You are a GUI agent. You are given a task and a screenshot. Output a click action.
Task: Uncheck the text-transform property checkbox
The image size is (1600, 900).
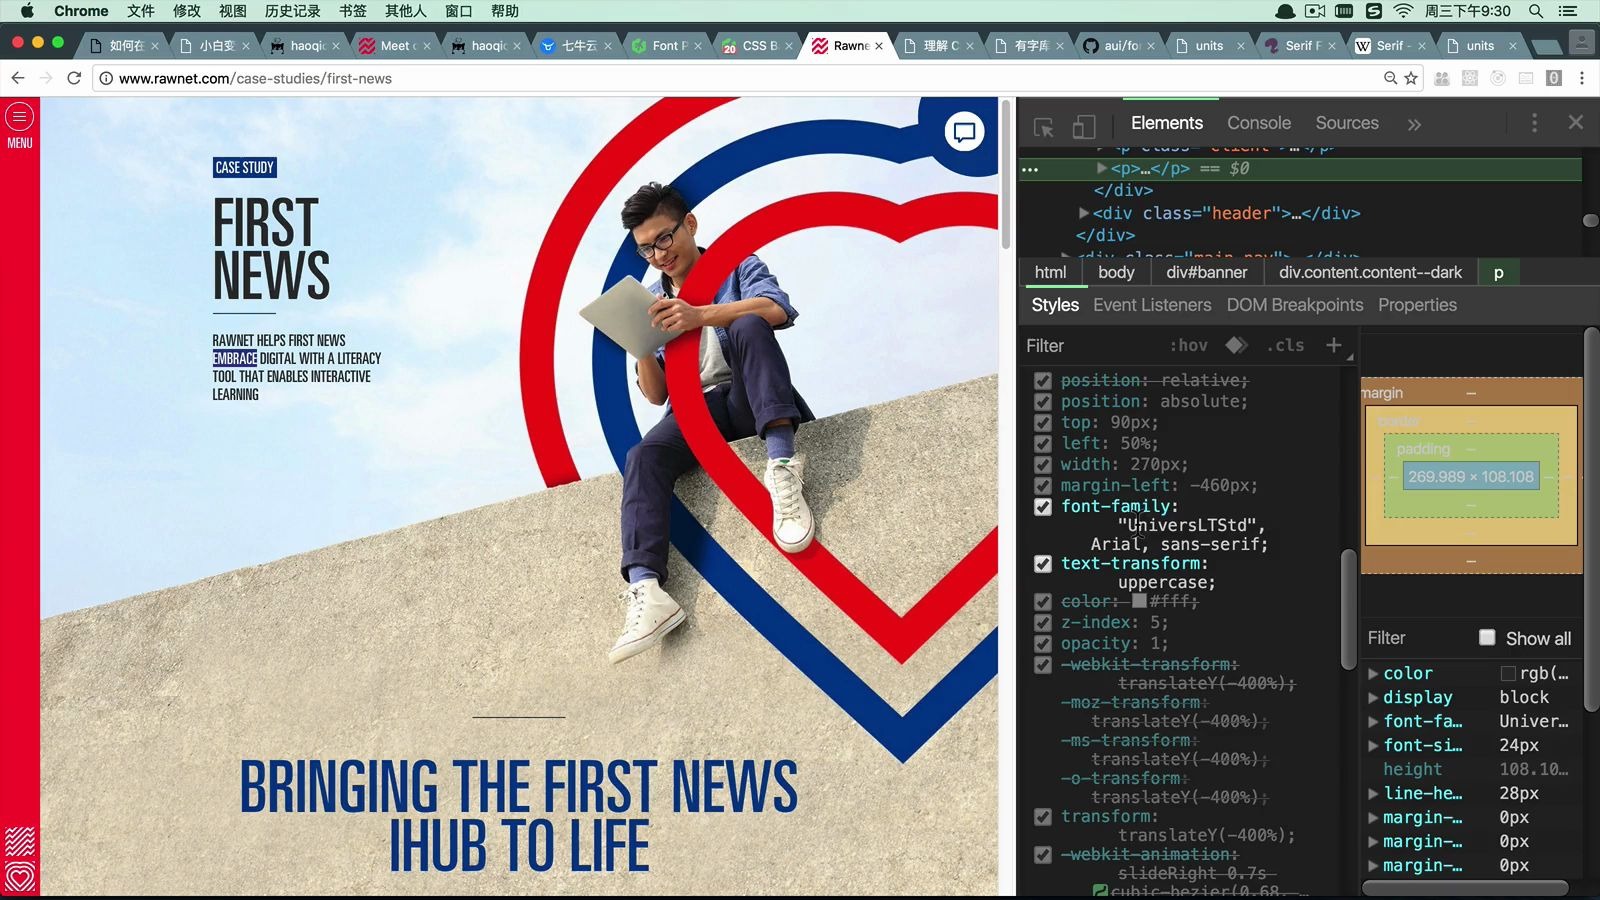[1043, 564]
